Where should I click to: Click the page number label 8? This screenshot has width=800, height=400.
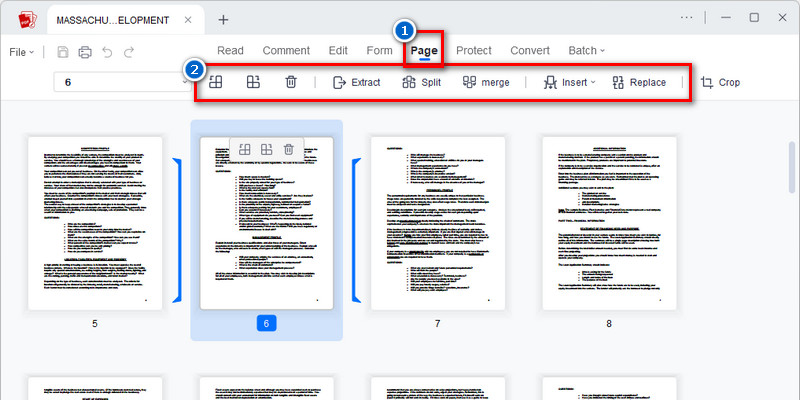coord(609,323)
